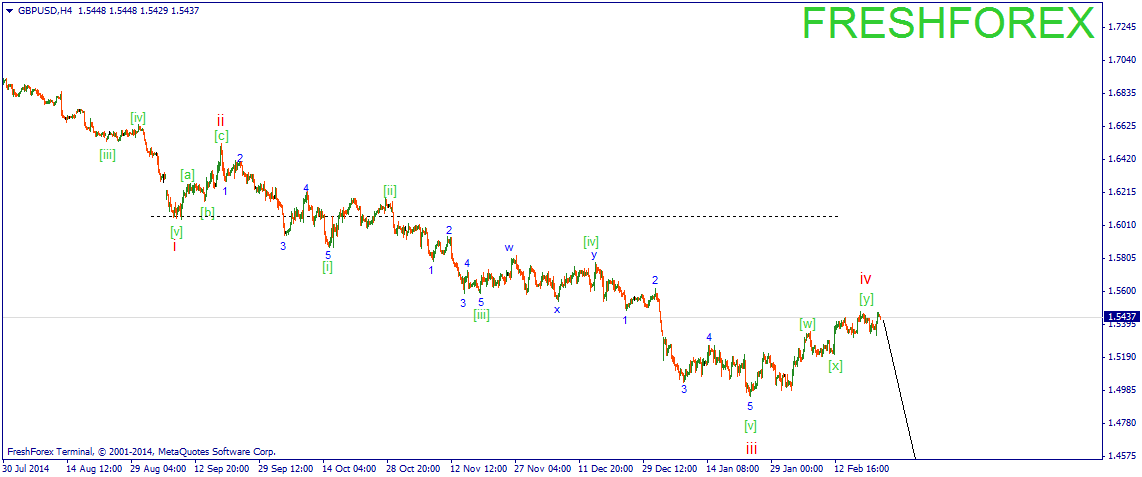Select the green [y] wave label
This screenshot has height=477, width=1142.
tap(866, 298)
